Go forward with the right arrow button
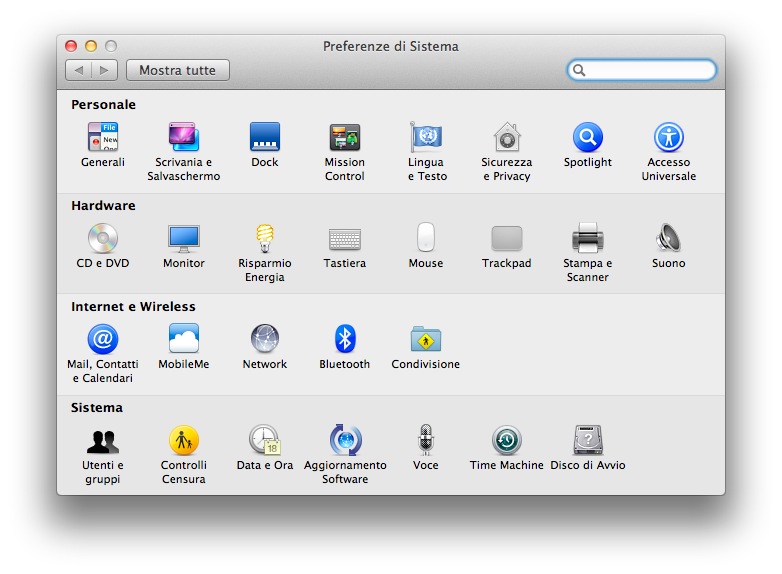Viewport: 782px width, 574px height. (105, 70)
